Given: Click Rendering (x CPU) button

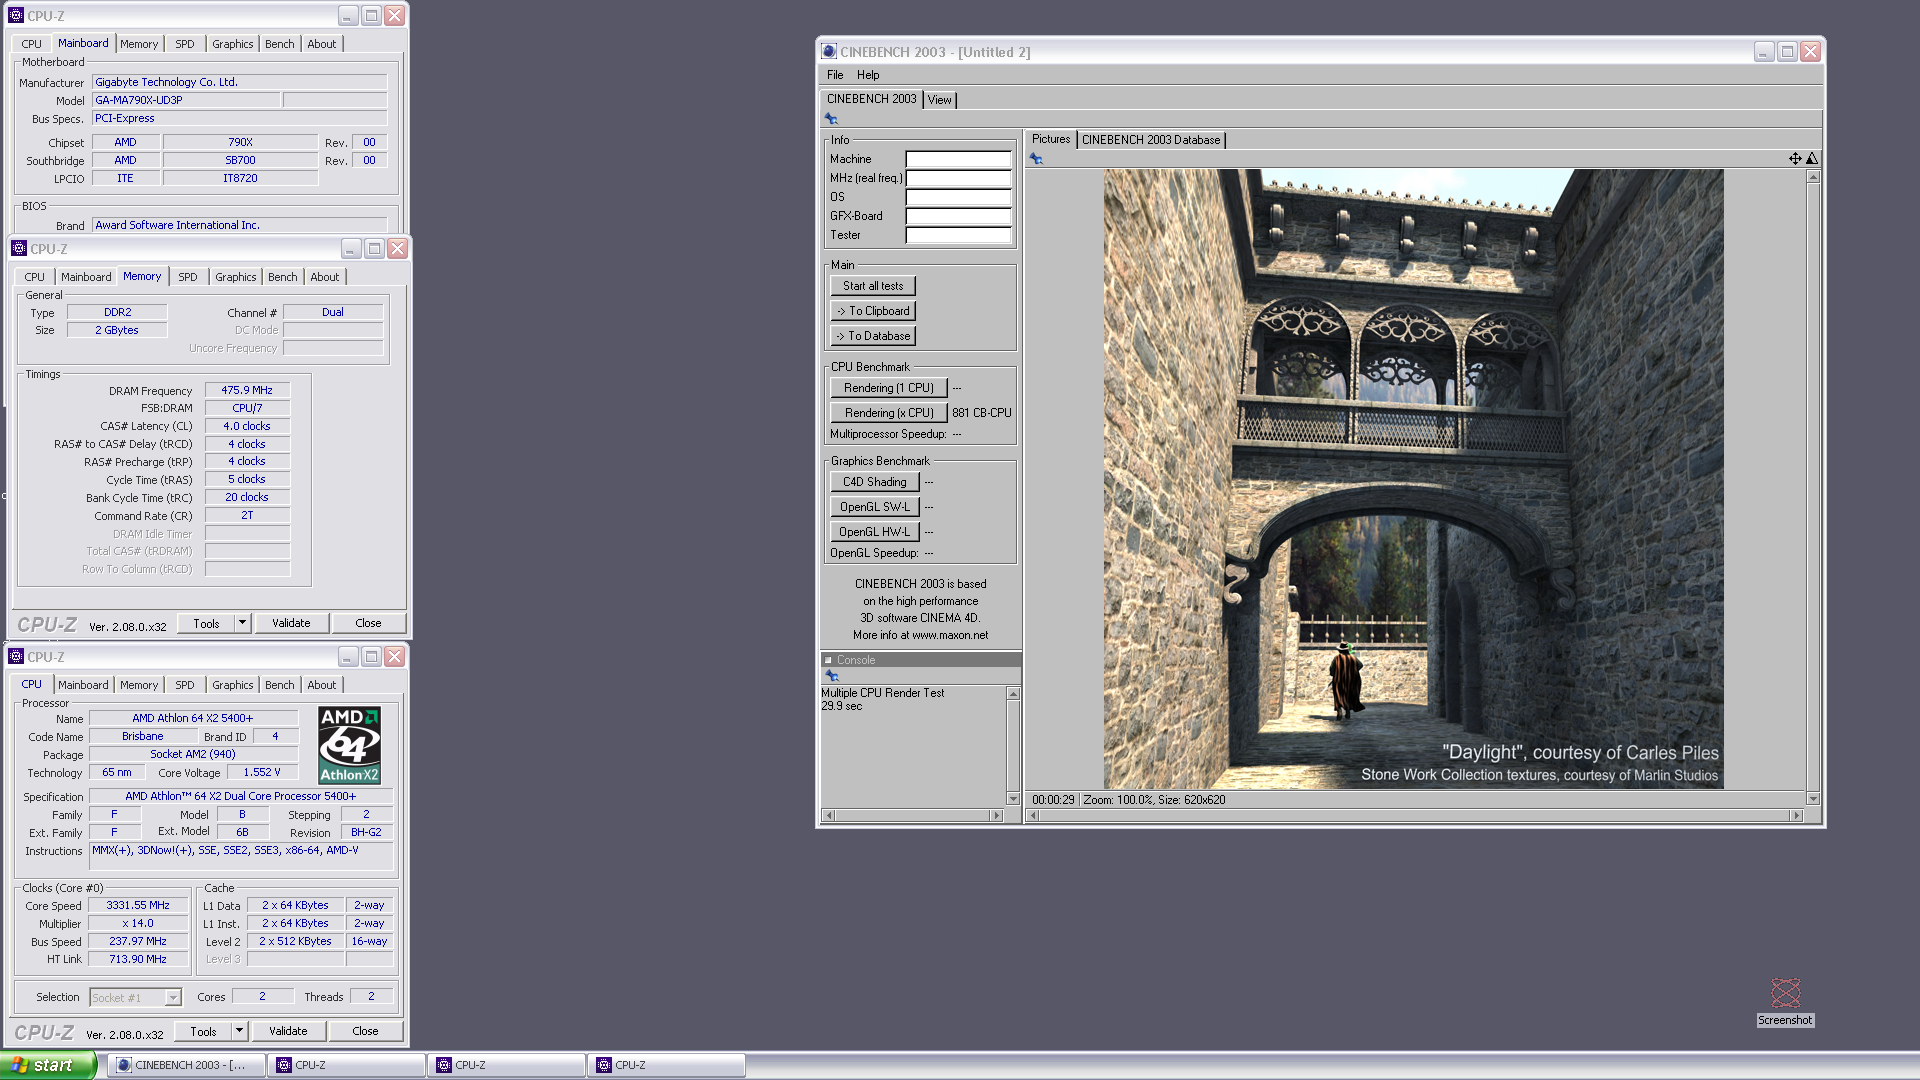Looking at the screenshot, I should (889, 413).
